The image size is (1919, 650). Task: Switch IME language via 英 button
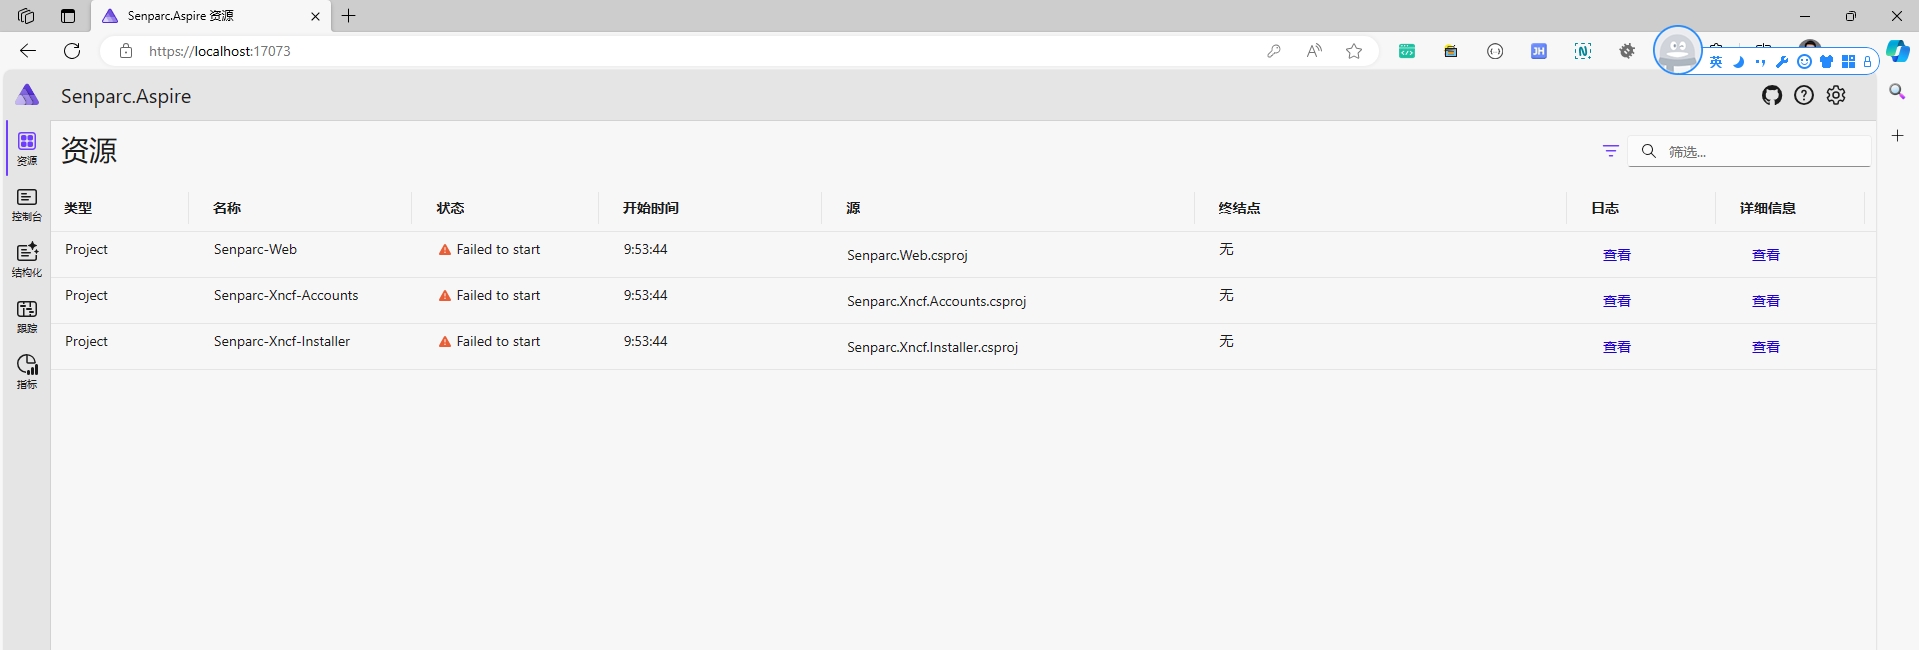click(x=1716, y=62)
